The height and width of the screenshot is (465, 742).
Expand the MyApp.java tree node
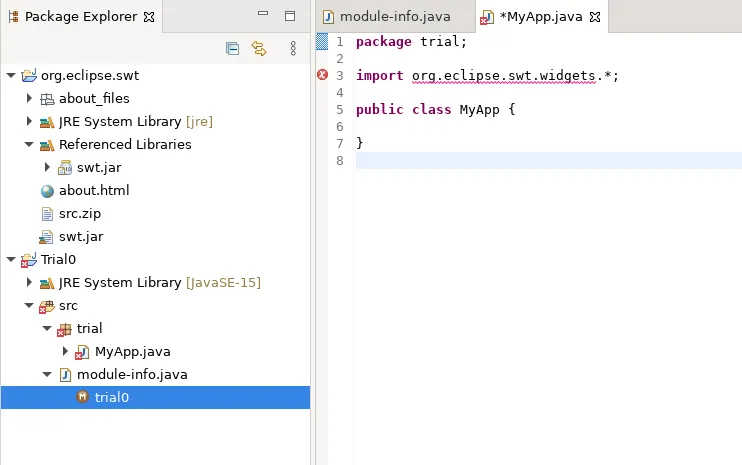(x=65, y=351)
